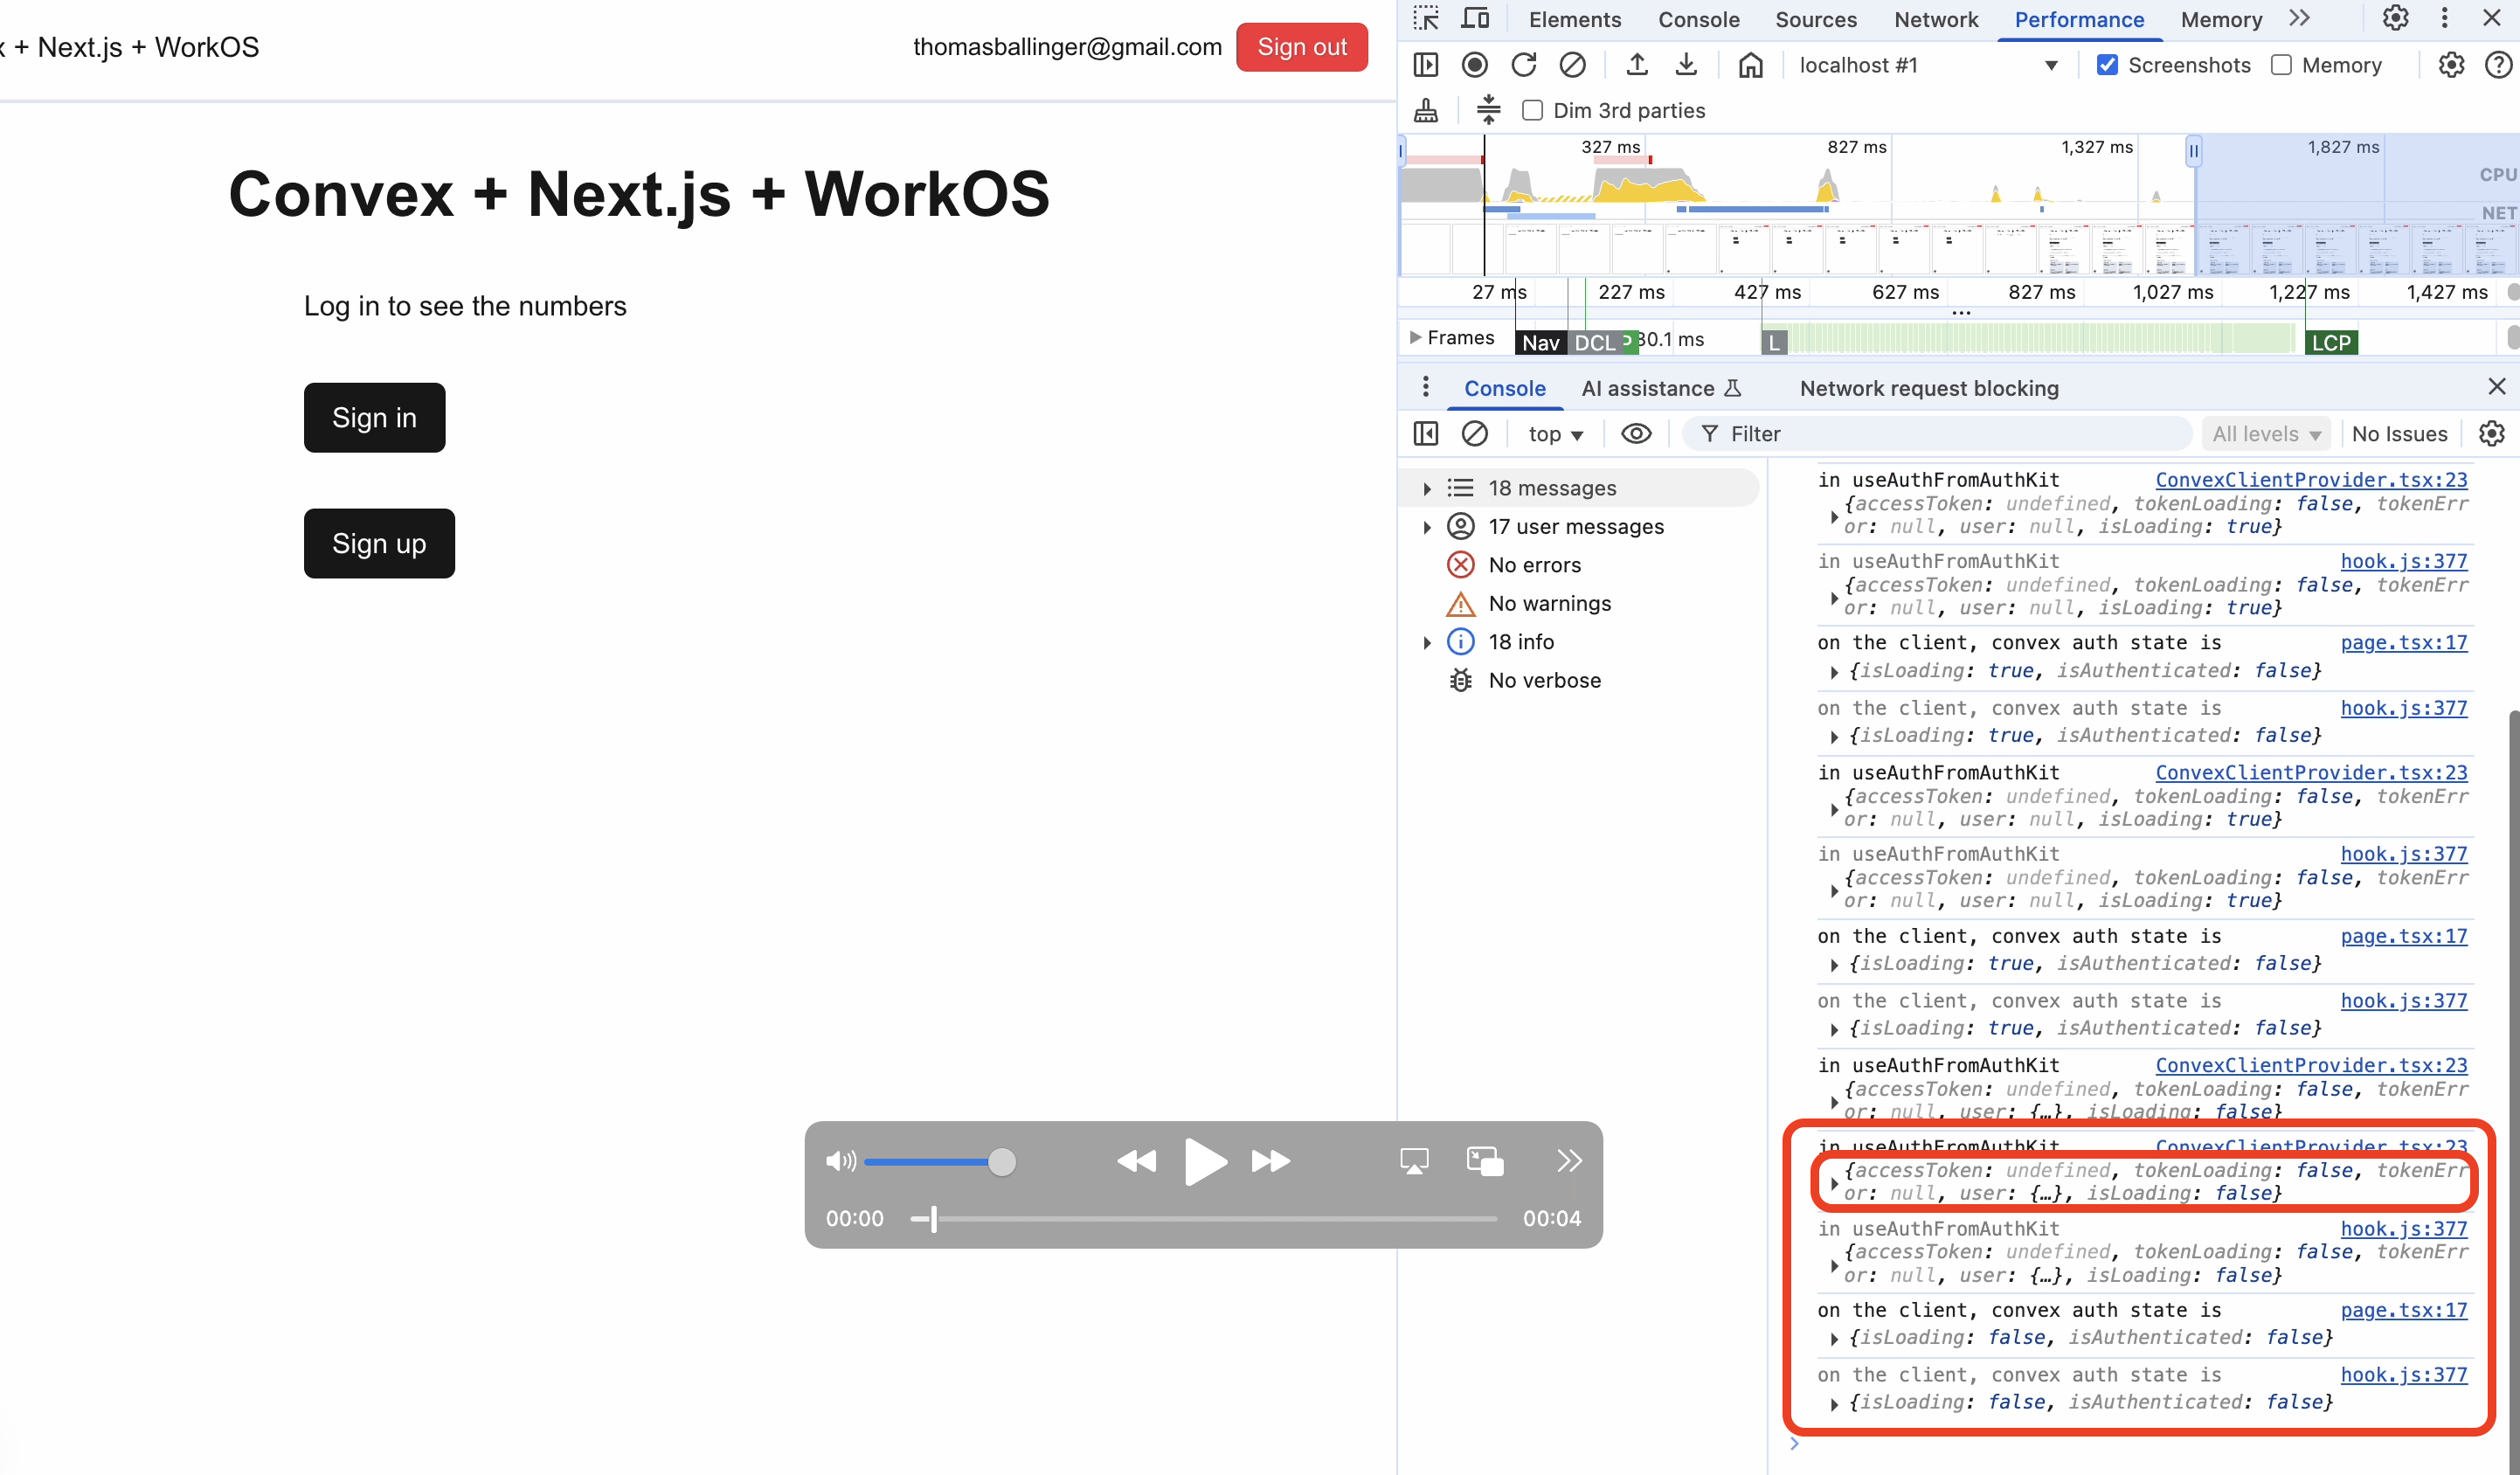Screen dimensions: 2520x1475
Task: Open the first ConvexClientProvider.tsx:23 link
Action: pyautogui.click(x=2310, y=480)
